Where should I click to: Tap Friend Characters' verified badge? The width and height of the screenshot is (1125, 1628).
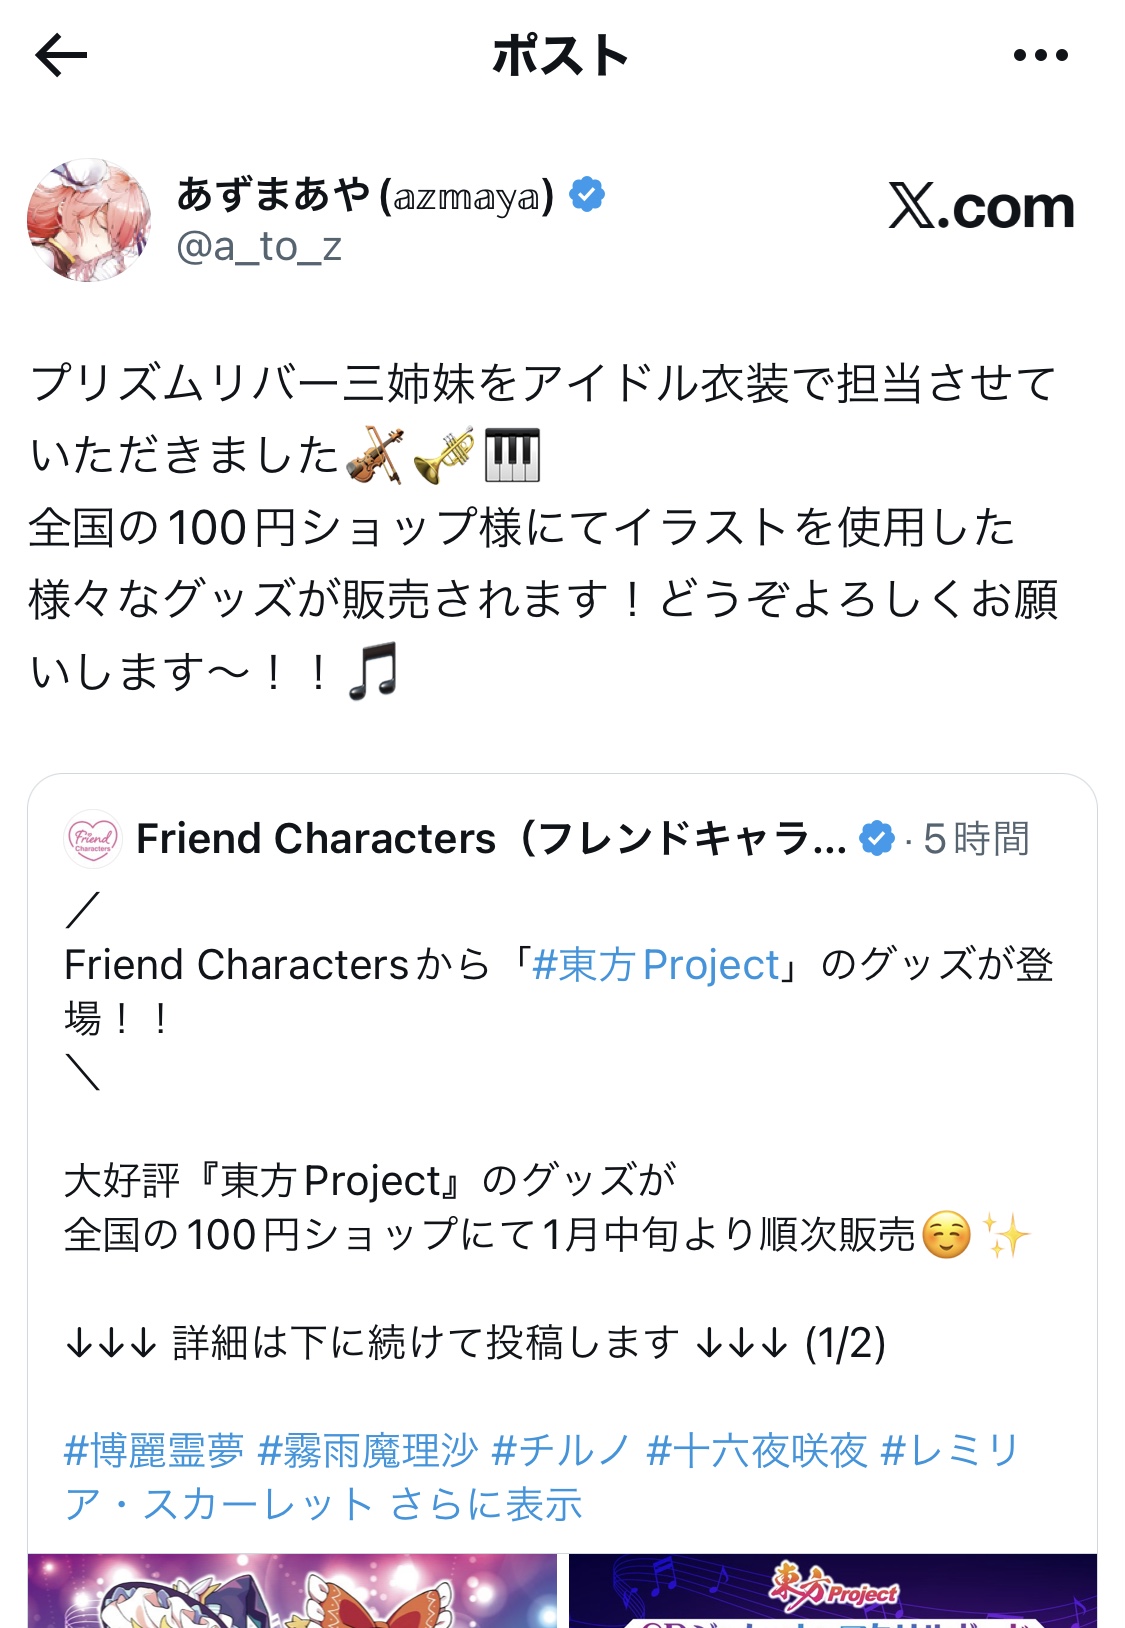point(877,838)
